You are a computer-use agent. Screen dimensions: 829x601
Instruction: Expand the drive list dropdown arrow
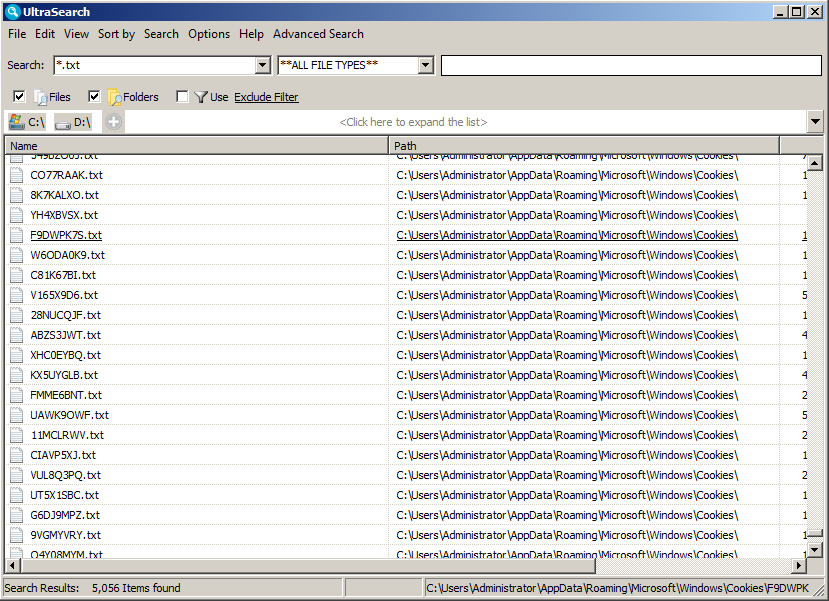815,122
